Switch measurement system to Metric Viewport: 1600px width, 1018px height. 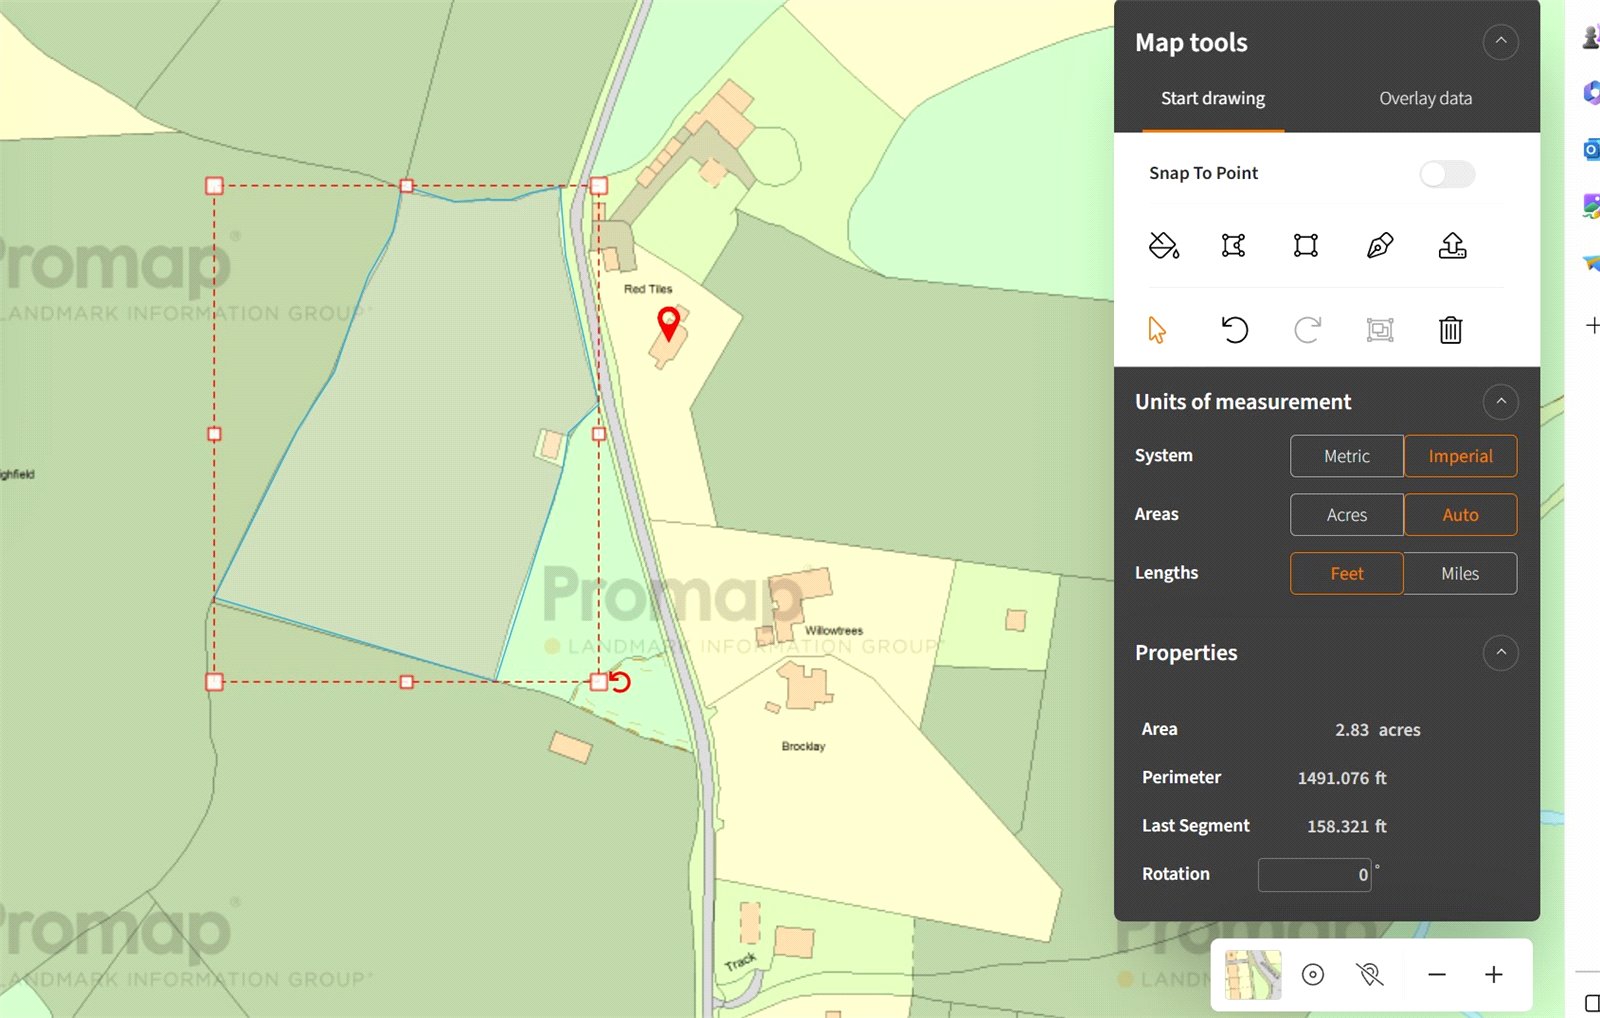pyautogui.click(x=1346, y=456)
